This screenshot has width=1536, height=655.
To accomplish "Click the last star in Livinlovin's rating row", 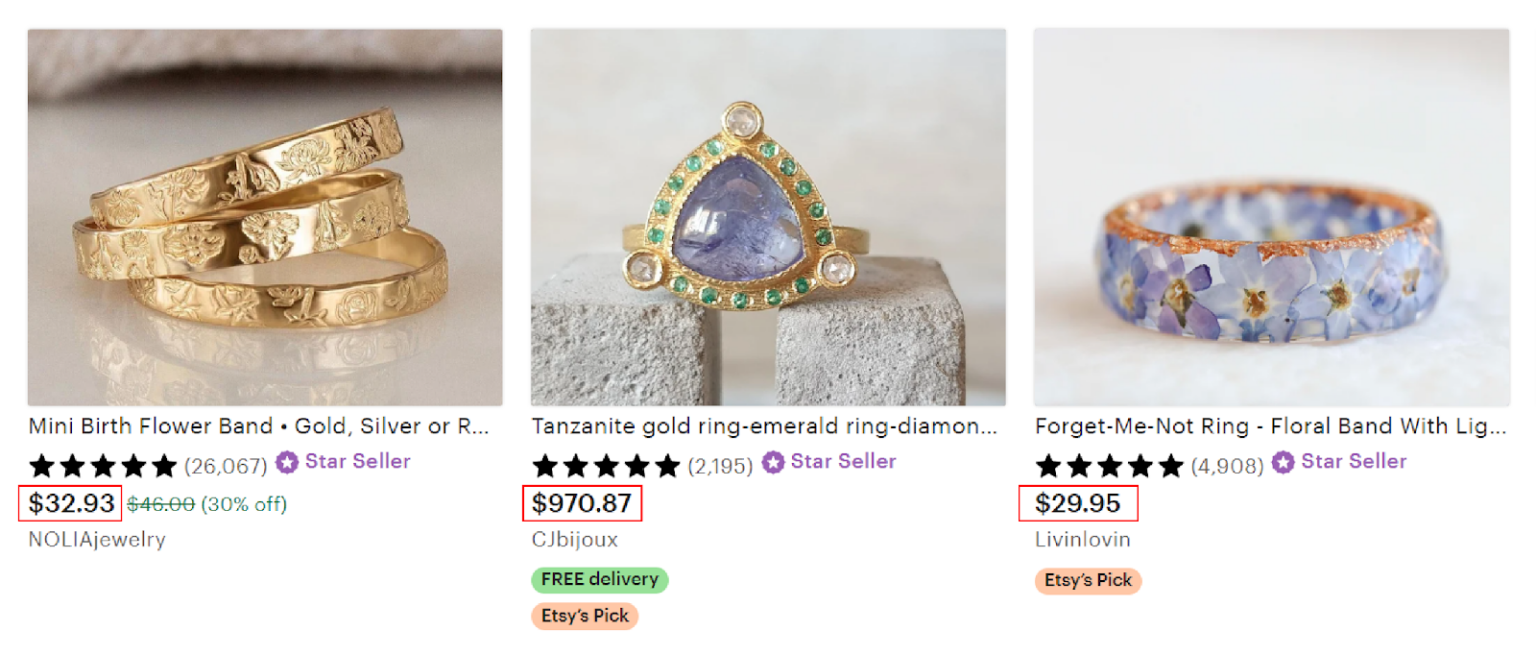I will coord(1172,465).
